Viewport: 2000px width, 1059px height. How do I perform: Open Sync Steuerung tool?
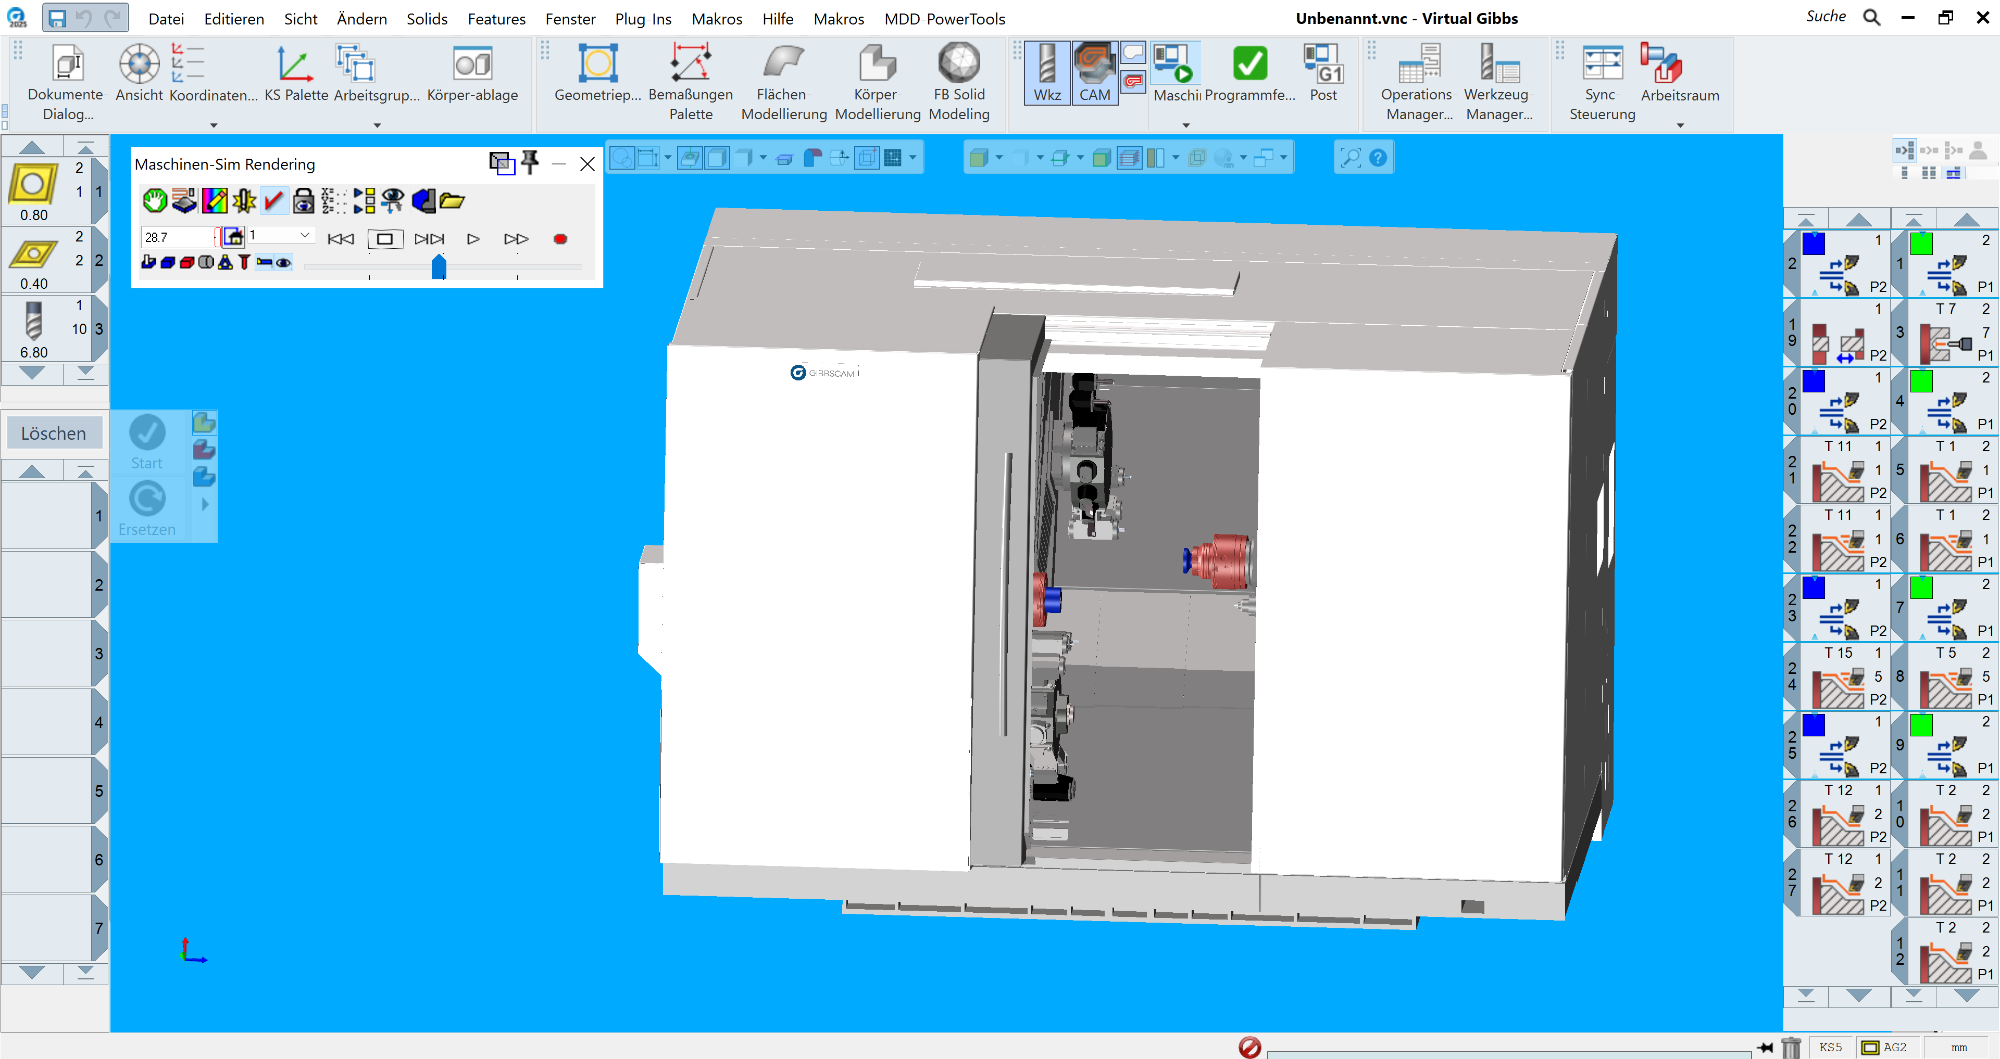coord(1602,83)
